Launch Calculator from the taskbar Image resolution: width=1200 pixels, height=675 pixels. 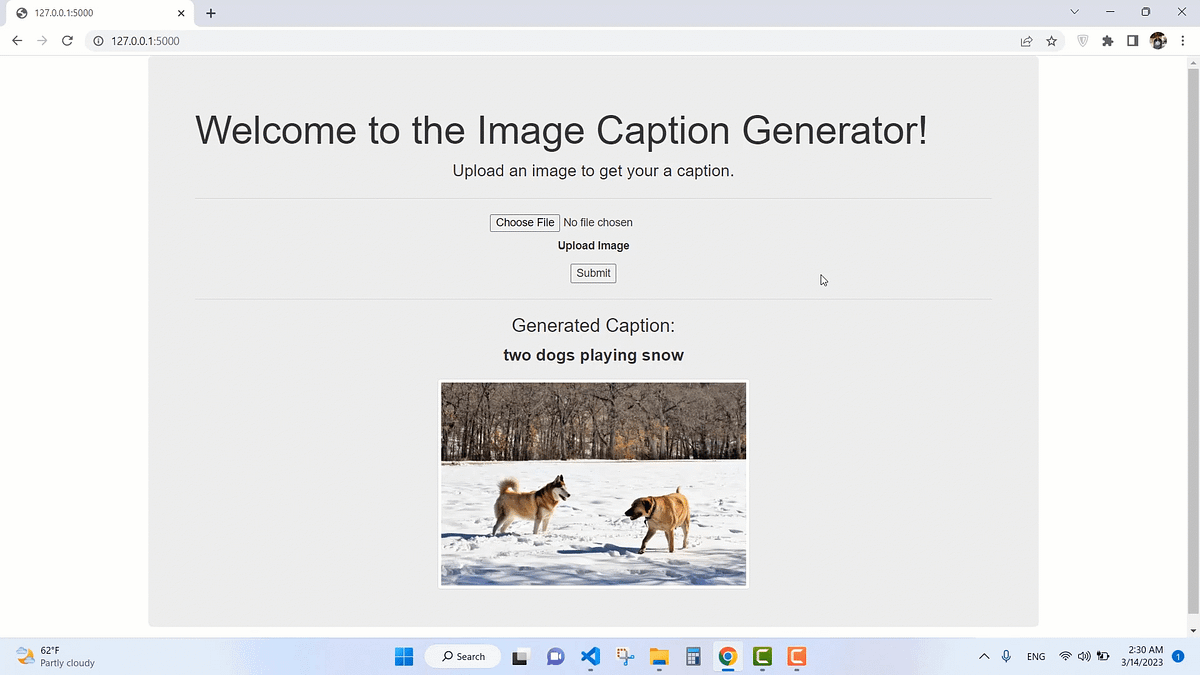pyautogui.click(x=693, y=657)
